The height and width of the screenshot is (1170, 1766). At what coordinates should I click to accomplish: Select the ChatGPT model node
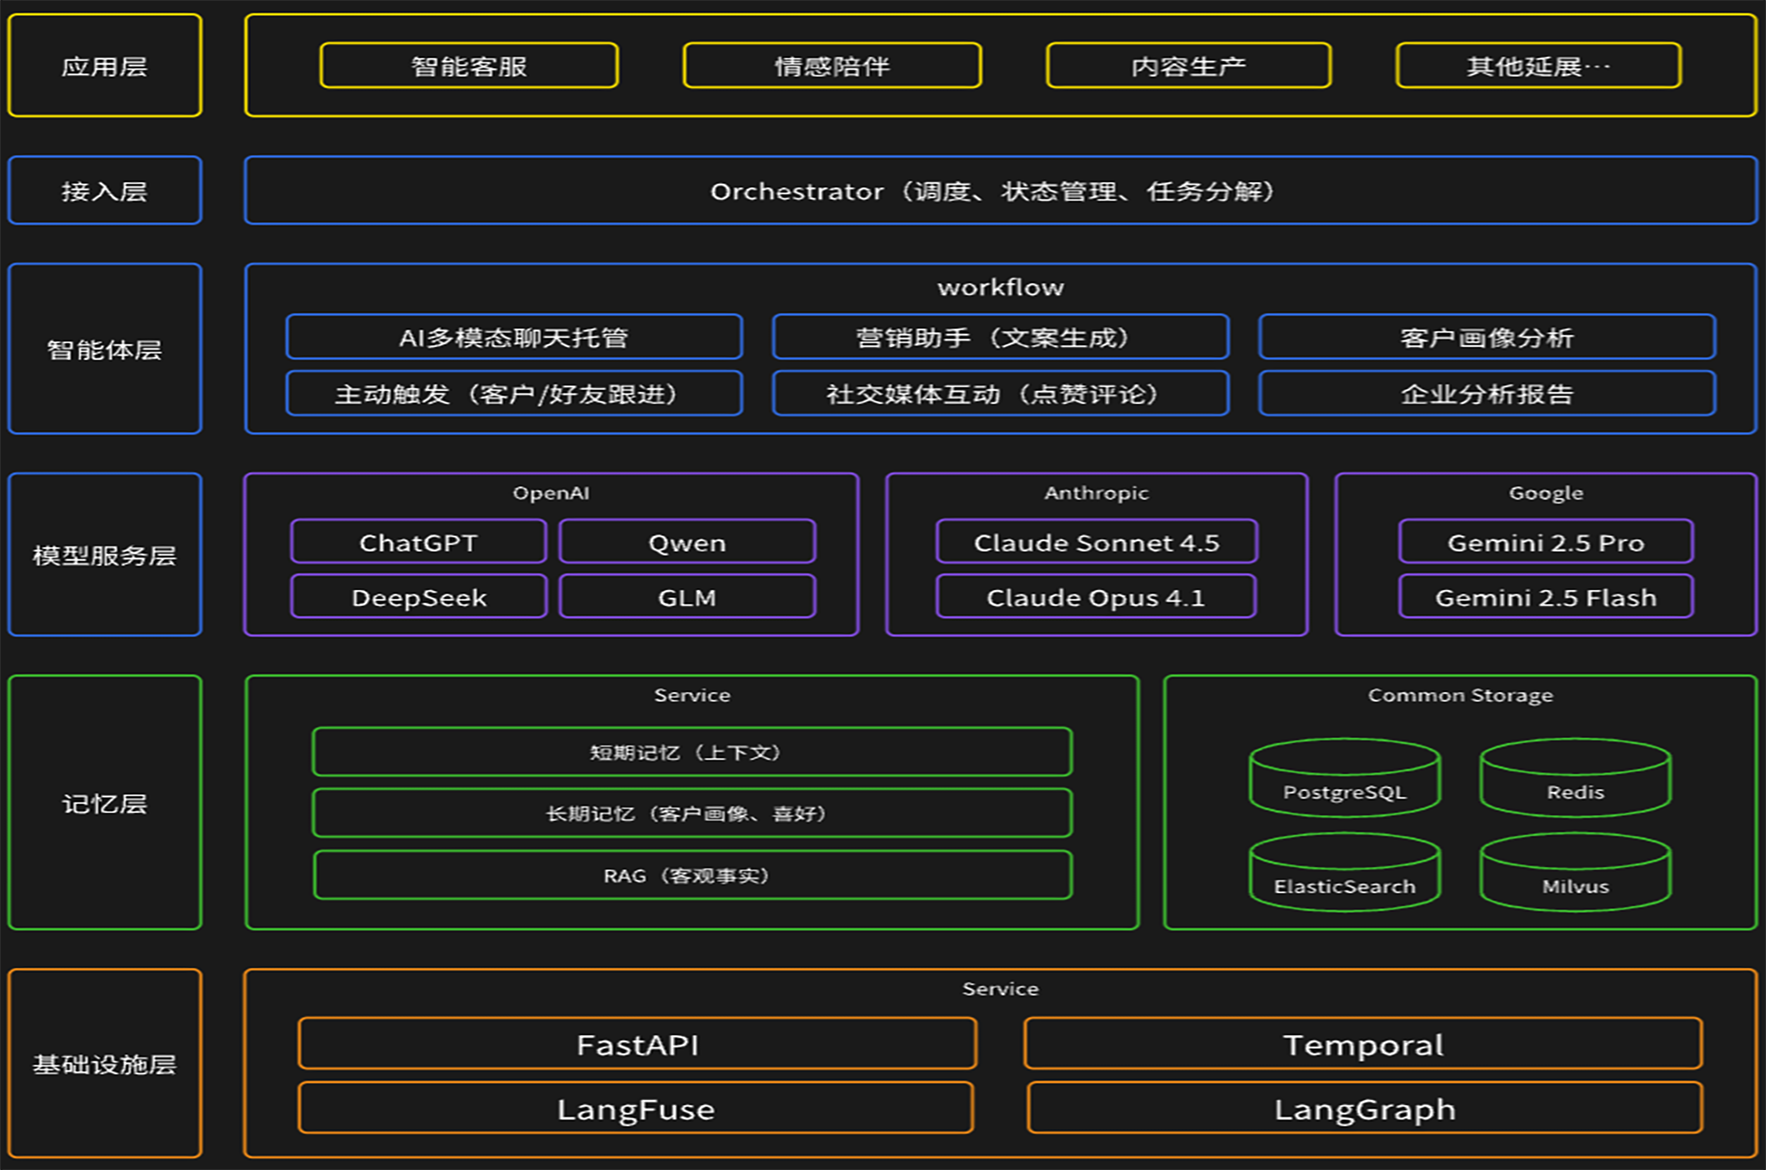(418, 542)
